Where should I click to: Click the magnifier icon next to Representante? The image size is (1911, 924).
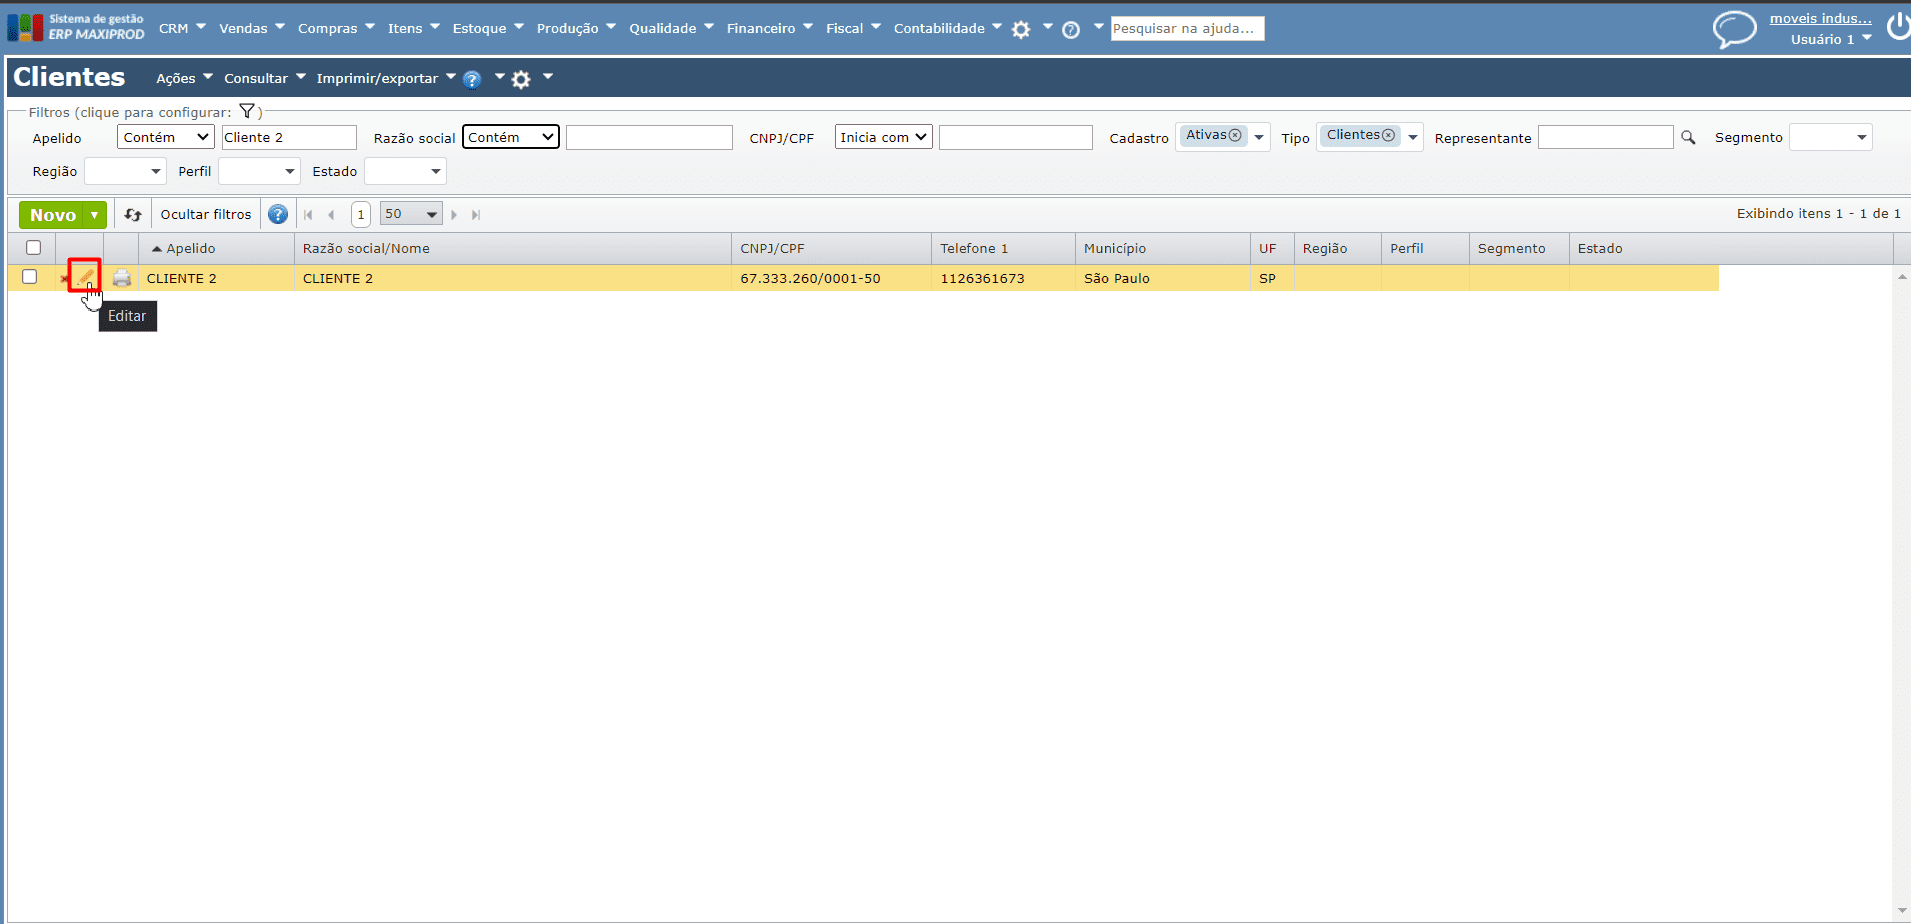tap(1688, 138)
